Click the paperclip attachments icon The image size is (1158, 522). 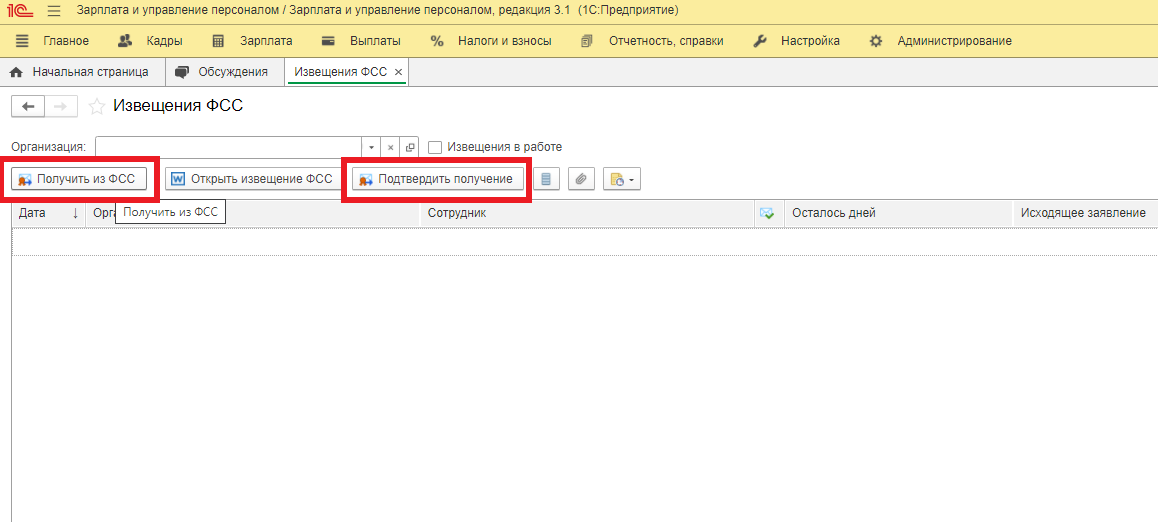(581, 179)
